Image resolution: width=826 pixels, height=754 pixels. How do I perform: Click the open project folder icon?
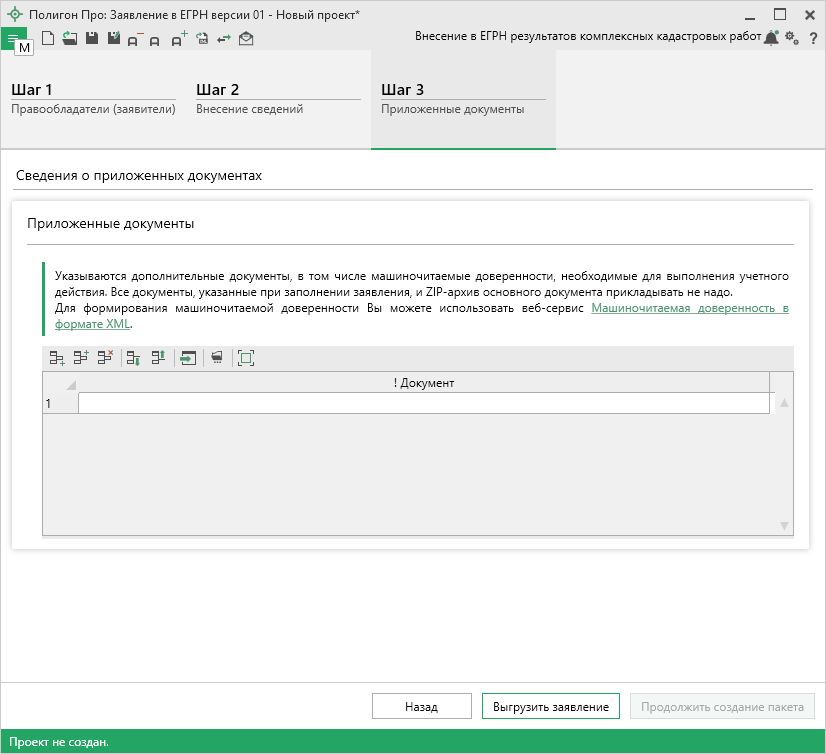tap(69, 38)
